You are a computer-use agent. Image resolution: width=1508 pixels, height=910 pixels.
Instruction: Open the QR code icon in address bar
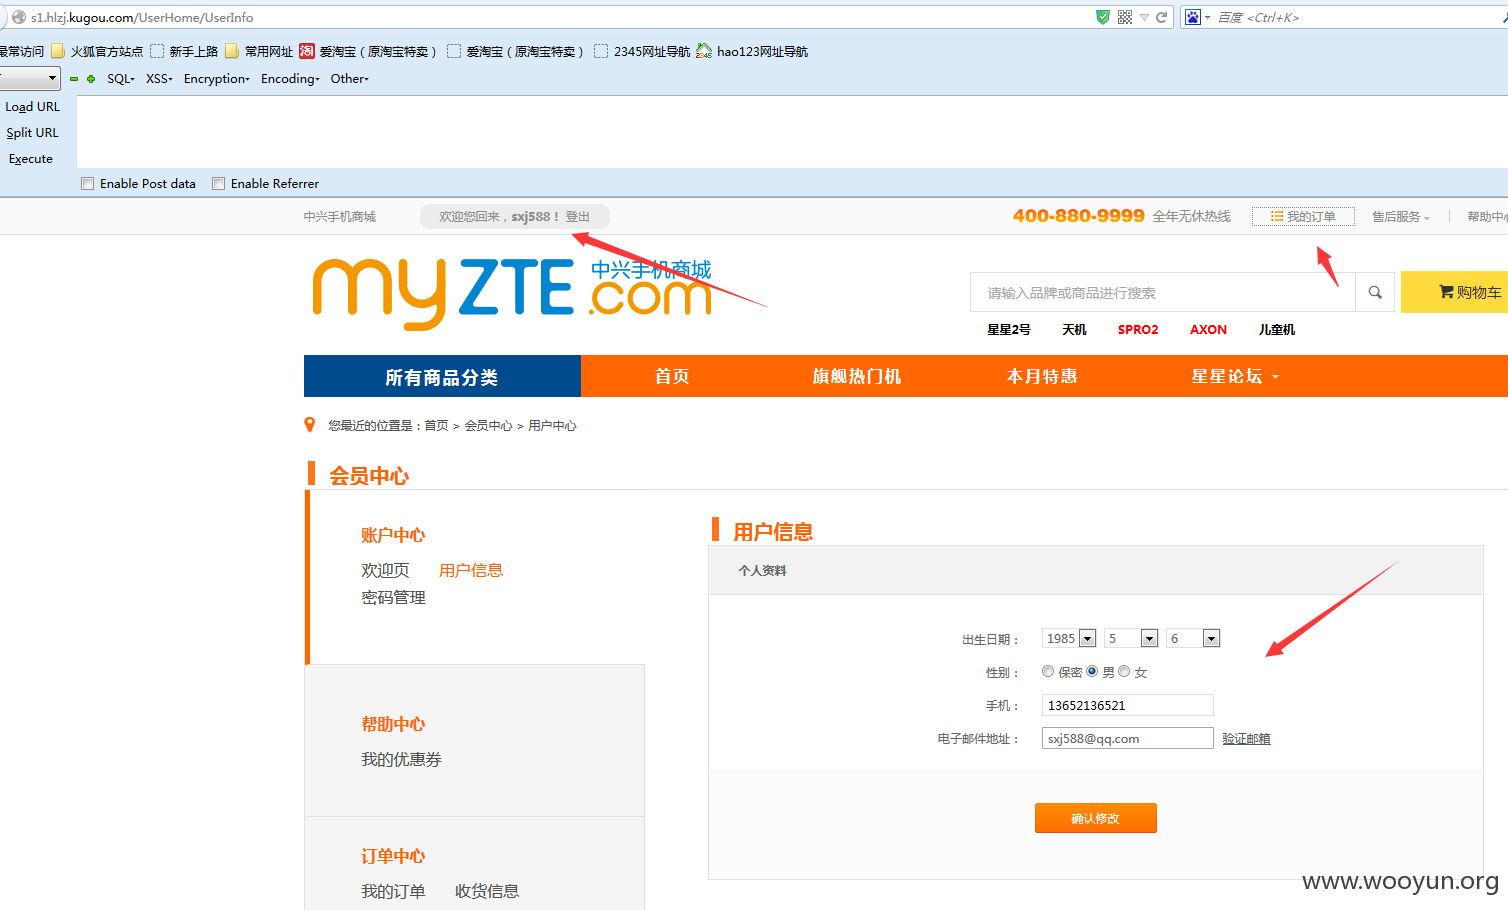(1125, 17)
